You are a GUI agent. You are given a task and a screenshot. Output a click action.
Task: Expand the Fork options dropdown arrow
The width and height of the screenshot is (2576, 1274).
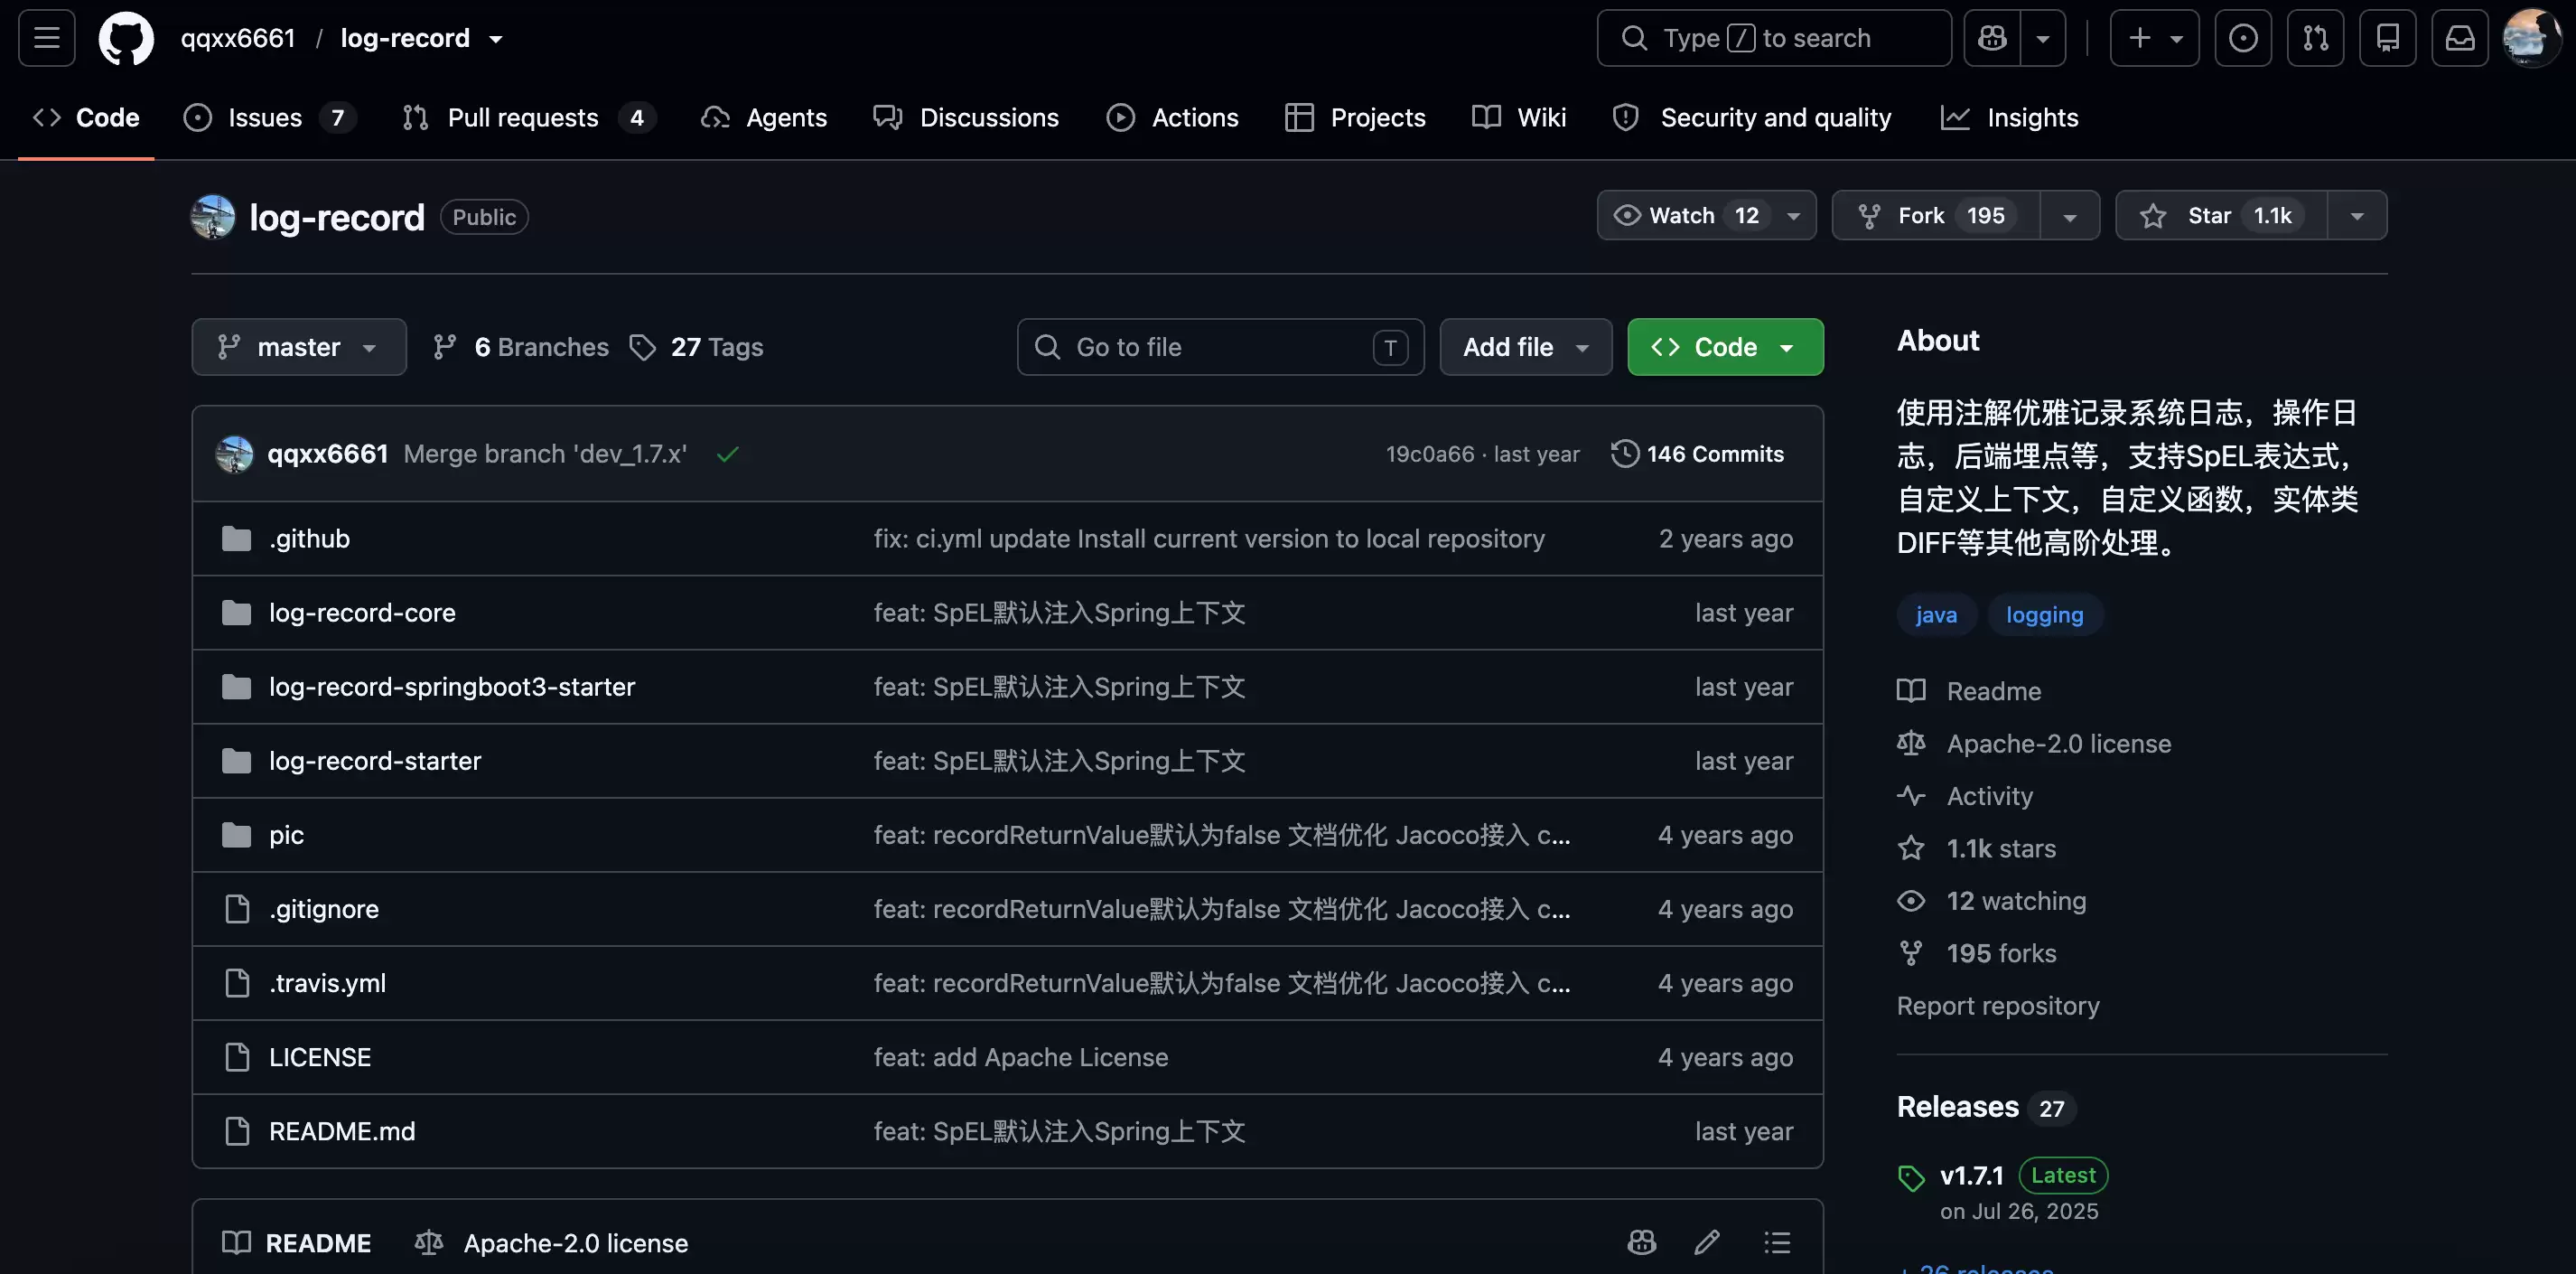2070,215
